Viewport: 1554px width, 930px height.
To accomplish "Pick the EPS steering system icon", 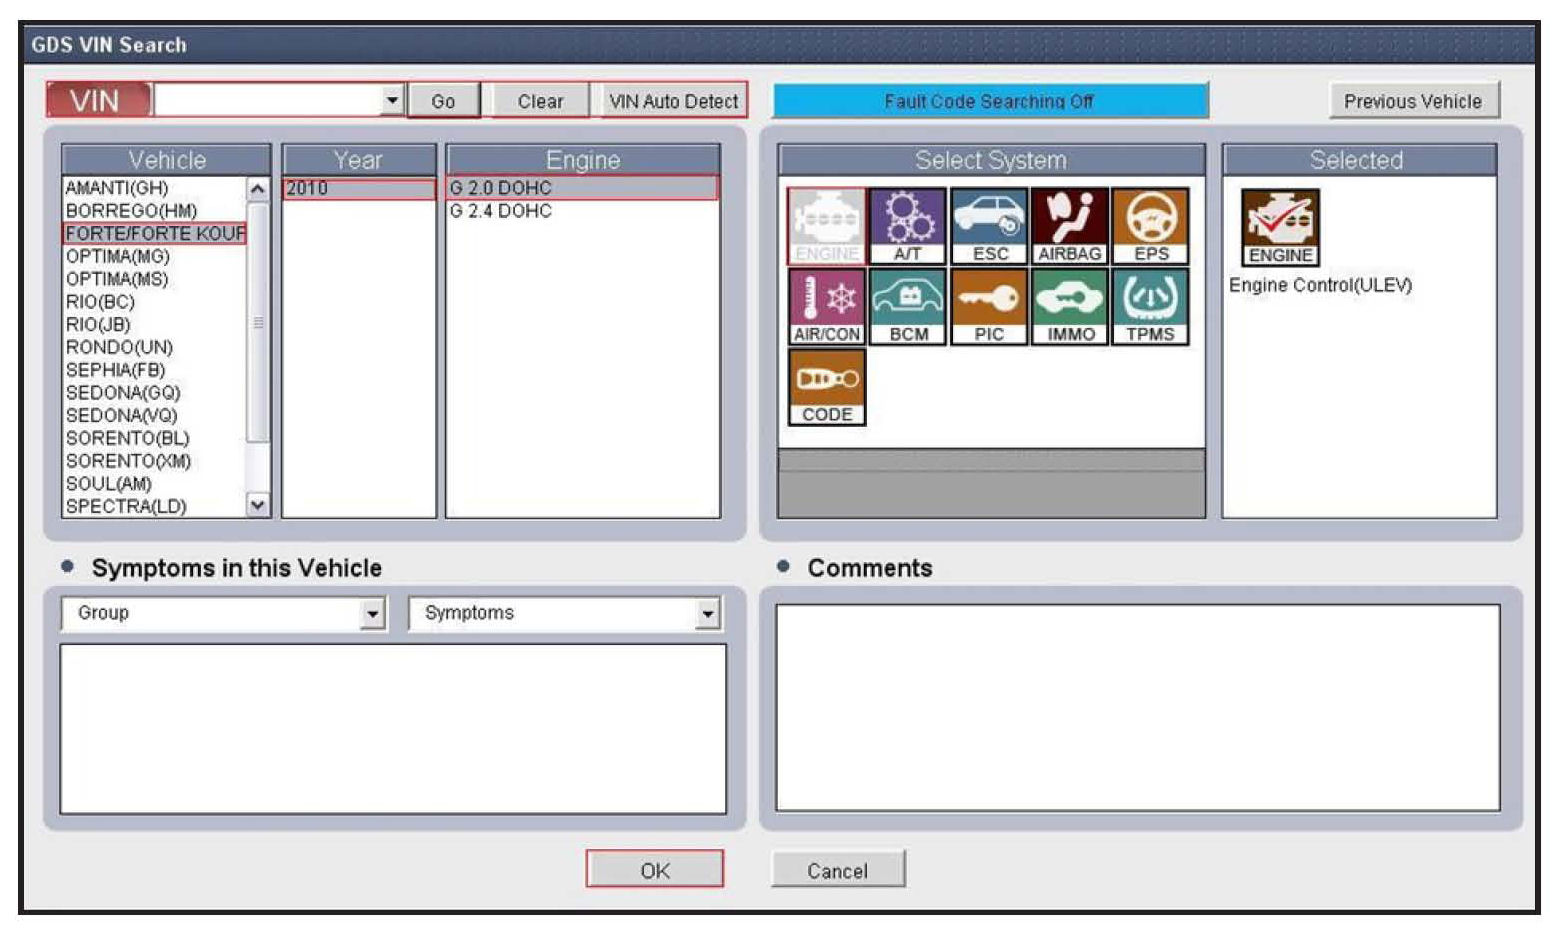I will [x=1150, y=226].
